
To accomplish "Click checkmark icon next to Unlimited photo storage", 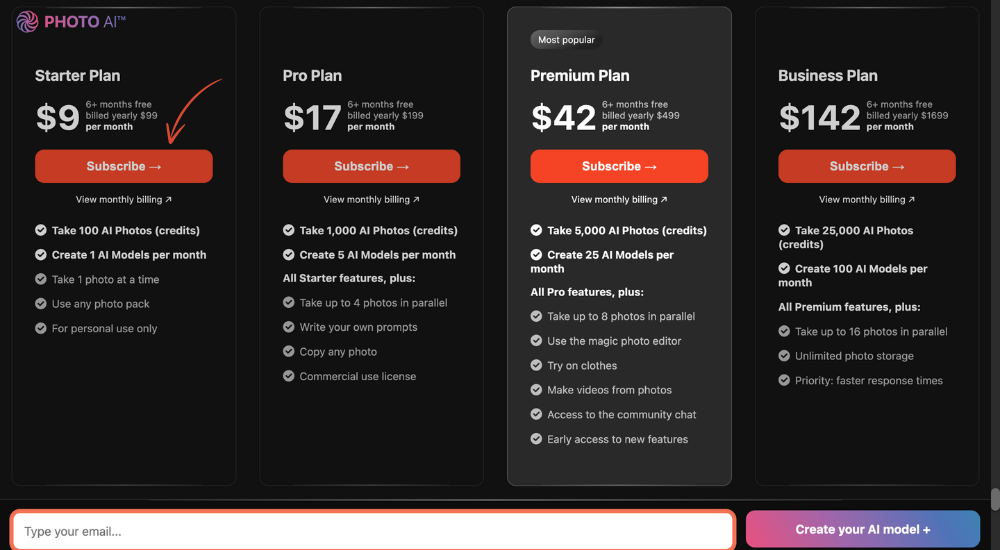I will (784, 355).
